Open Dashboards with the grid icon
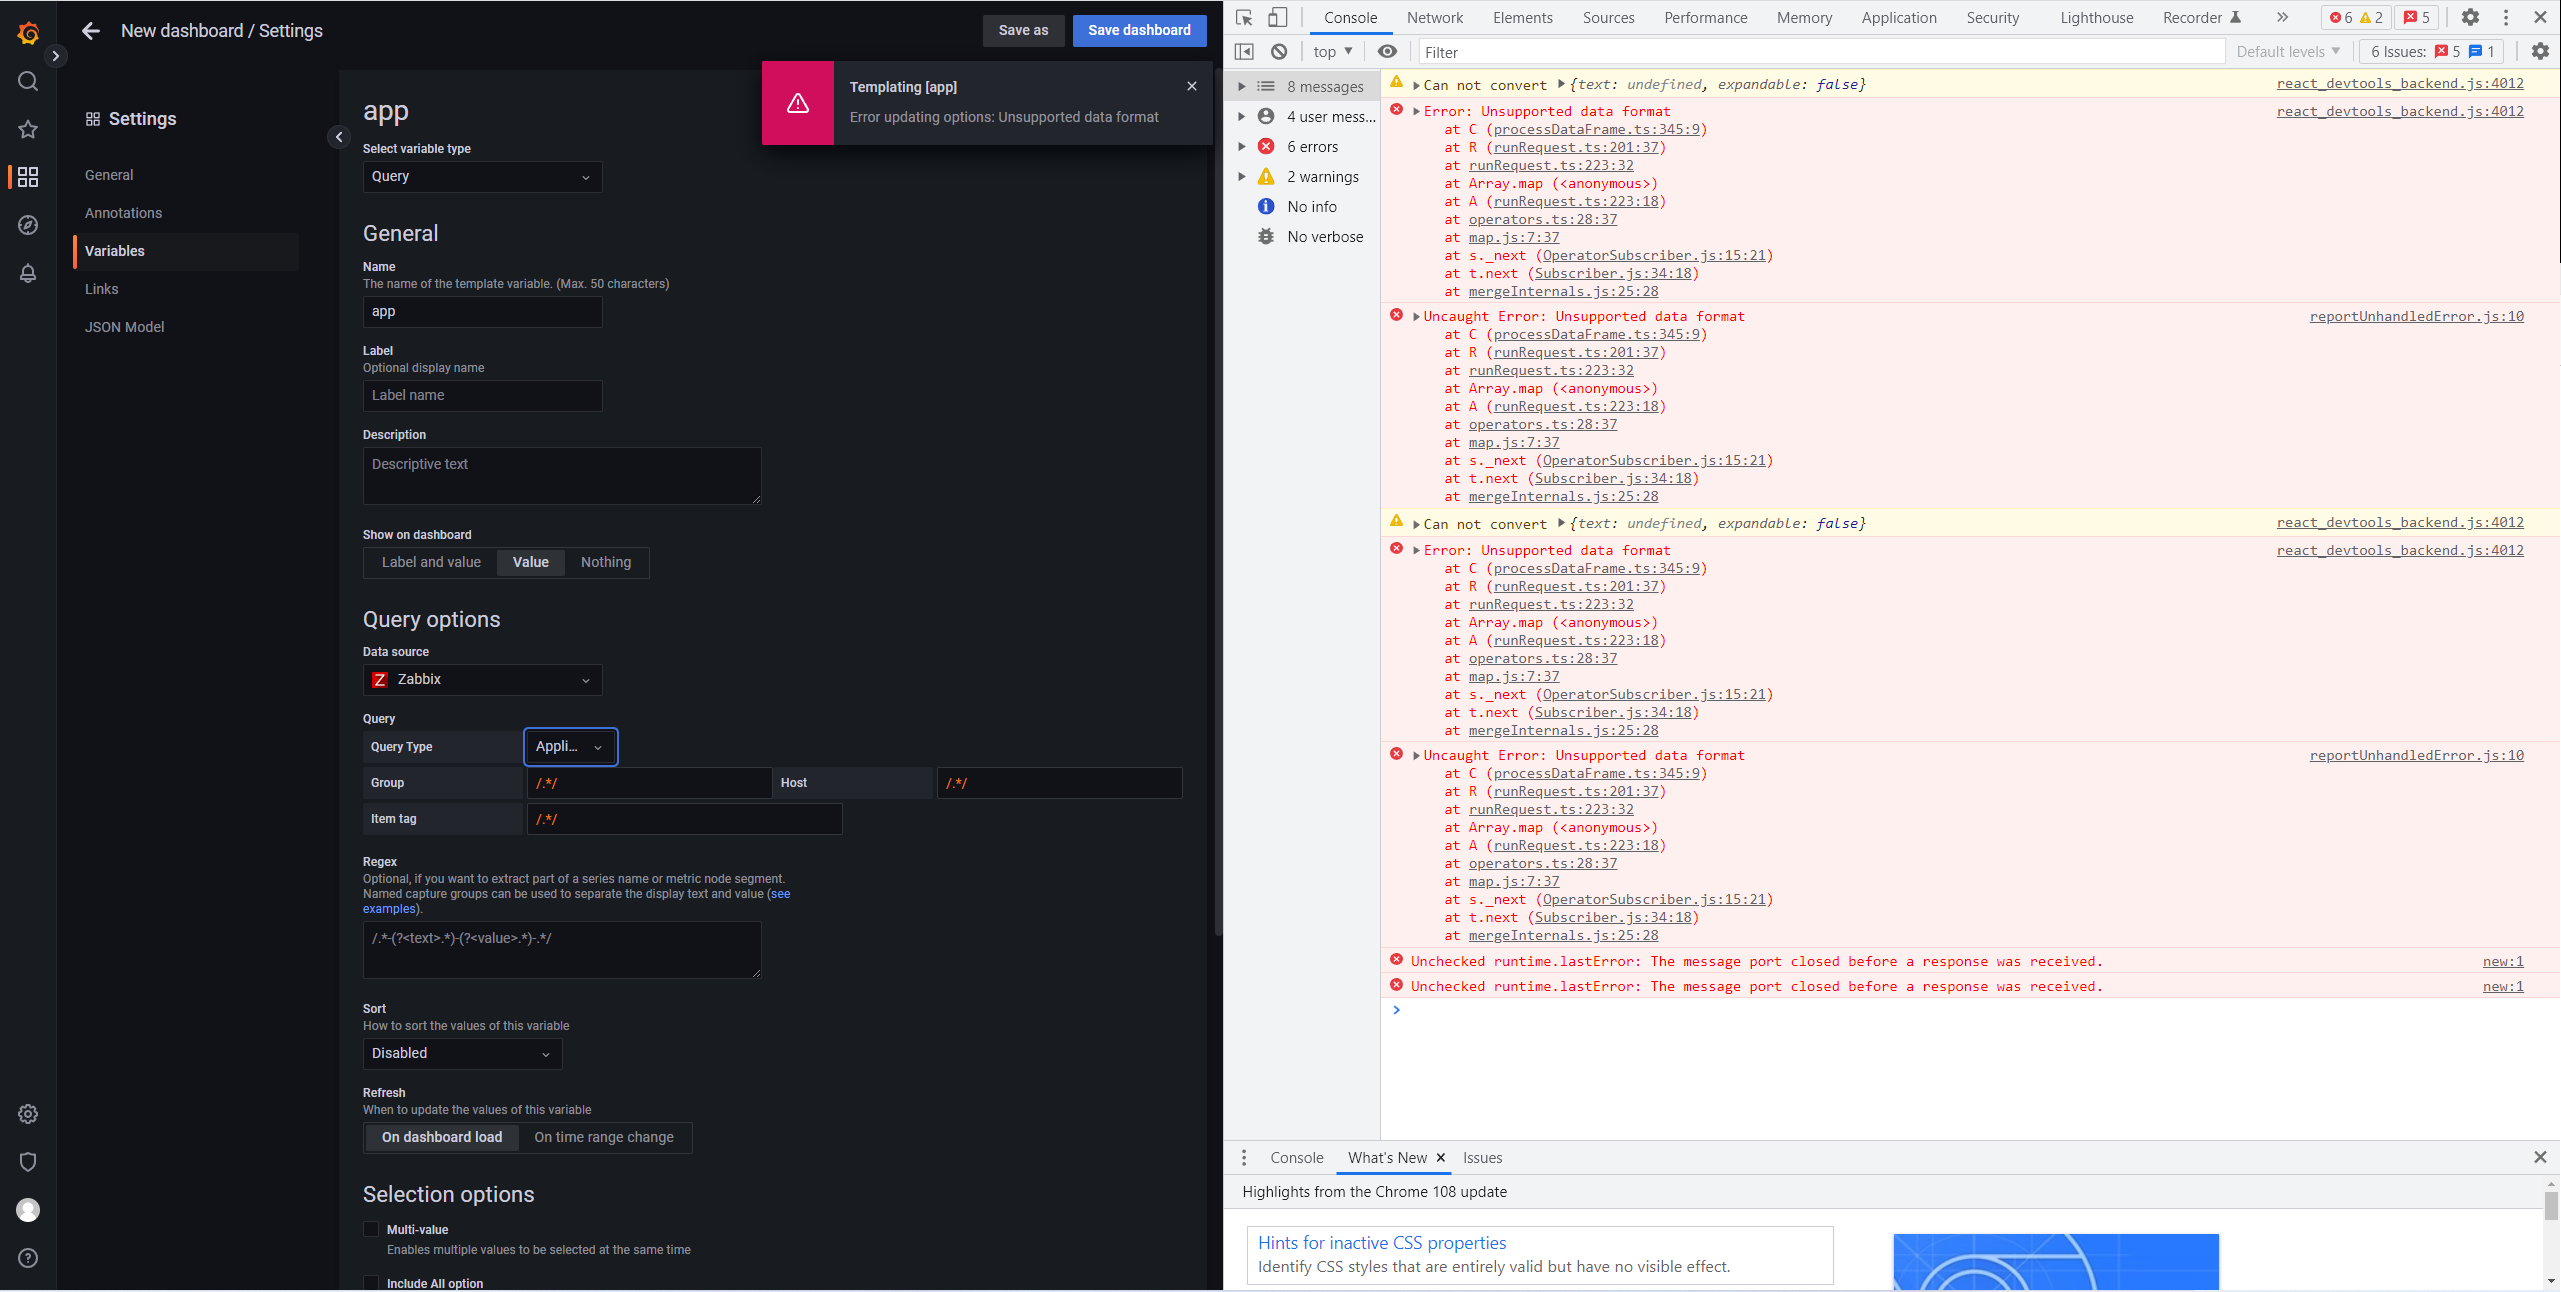2561x1292 pixels. pyautogui.click(x=28, y=177)
